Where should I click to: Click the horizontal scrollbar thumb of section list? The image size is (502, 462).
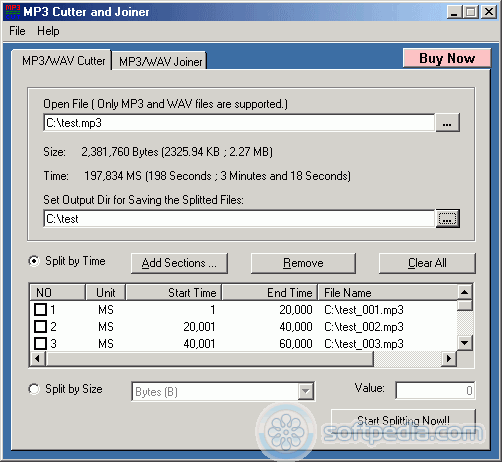[209, 359]
